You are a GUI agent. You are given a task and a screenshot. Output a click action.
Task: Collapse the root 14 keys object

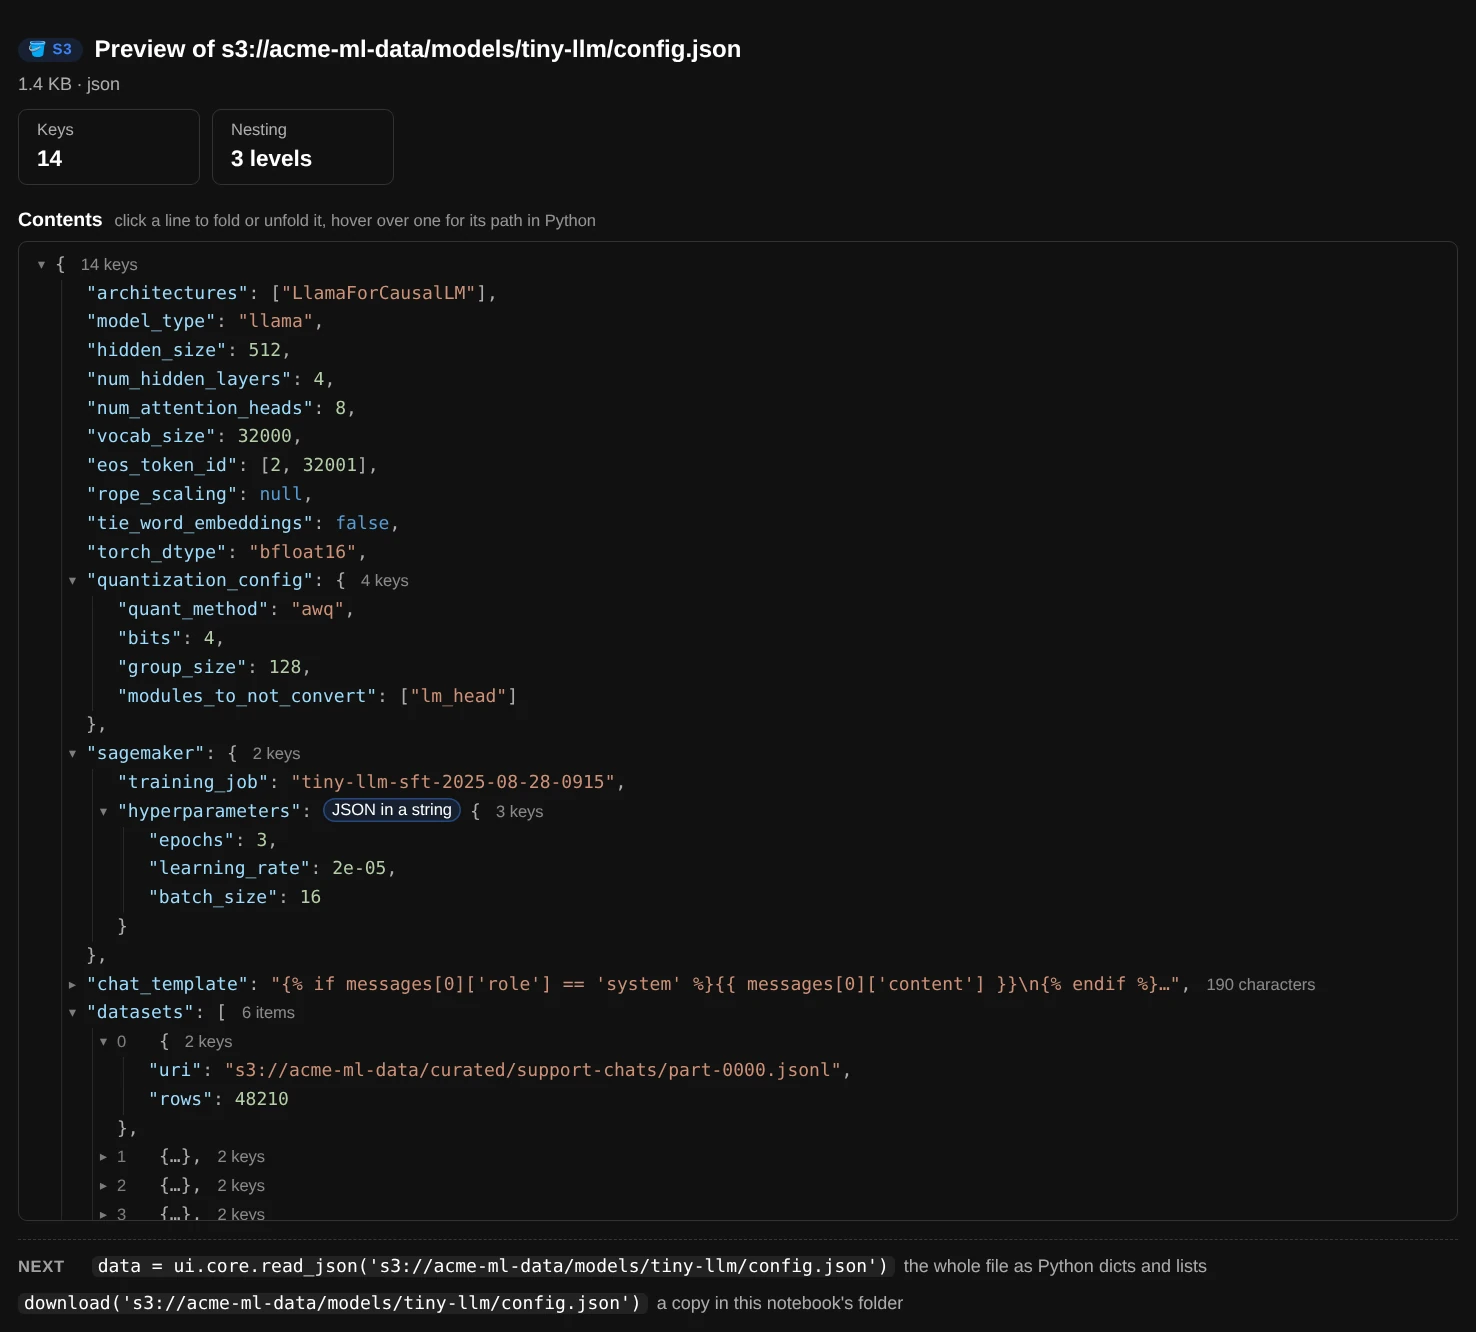(41, 265)
